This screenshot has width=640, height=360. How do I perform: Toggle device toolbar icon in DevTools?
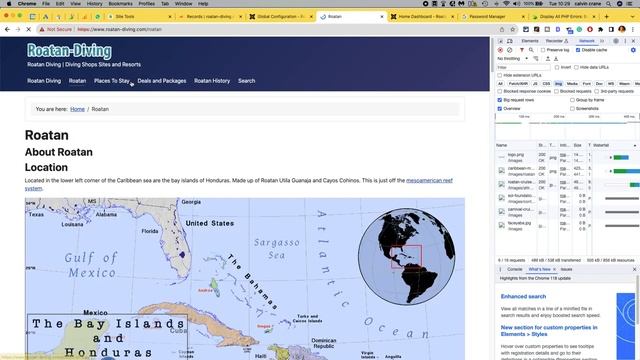point(510,41)
